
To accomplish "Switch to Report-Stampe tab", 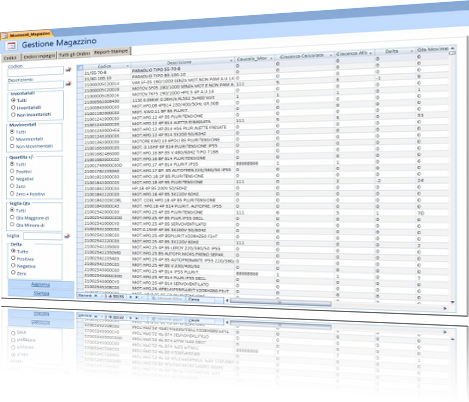I will pyautogui.click(x=111, y=52).
